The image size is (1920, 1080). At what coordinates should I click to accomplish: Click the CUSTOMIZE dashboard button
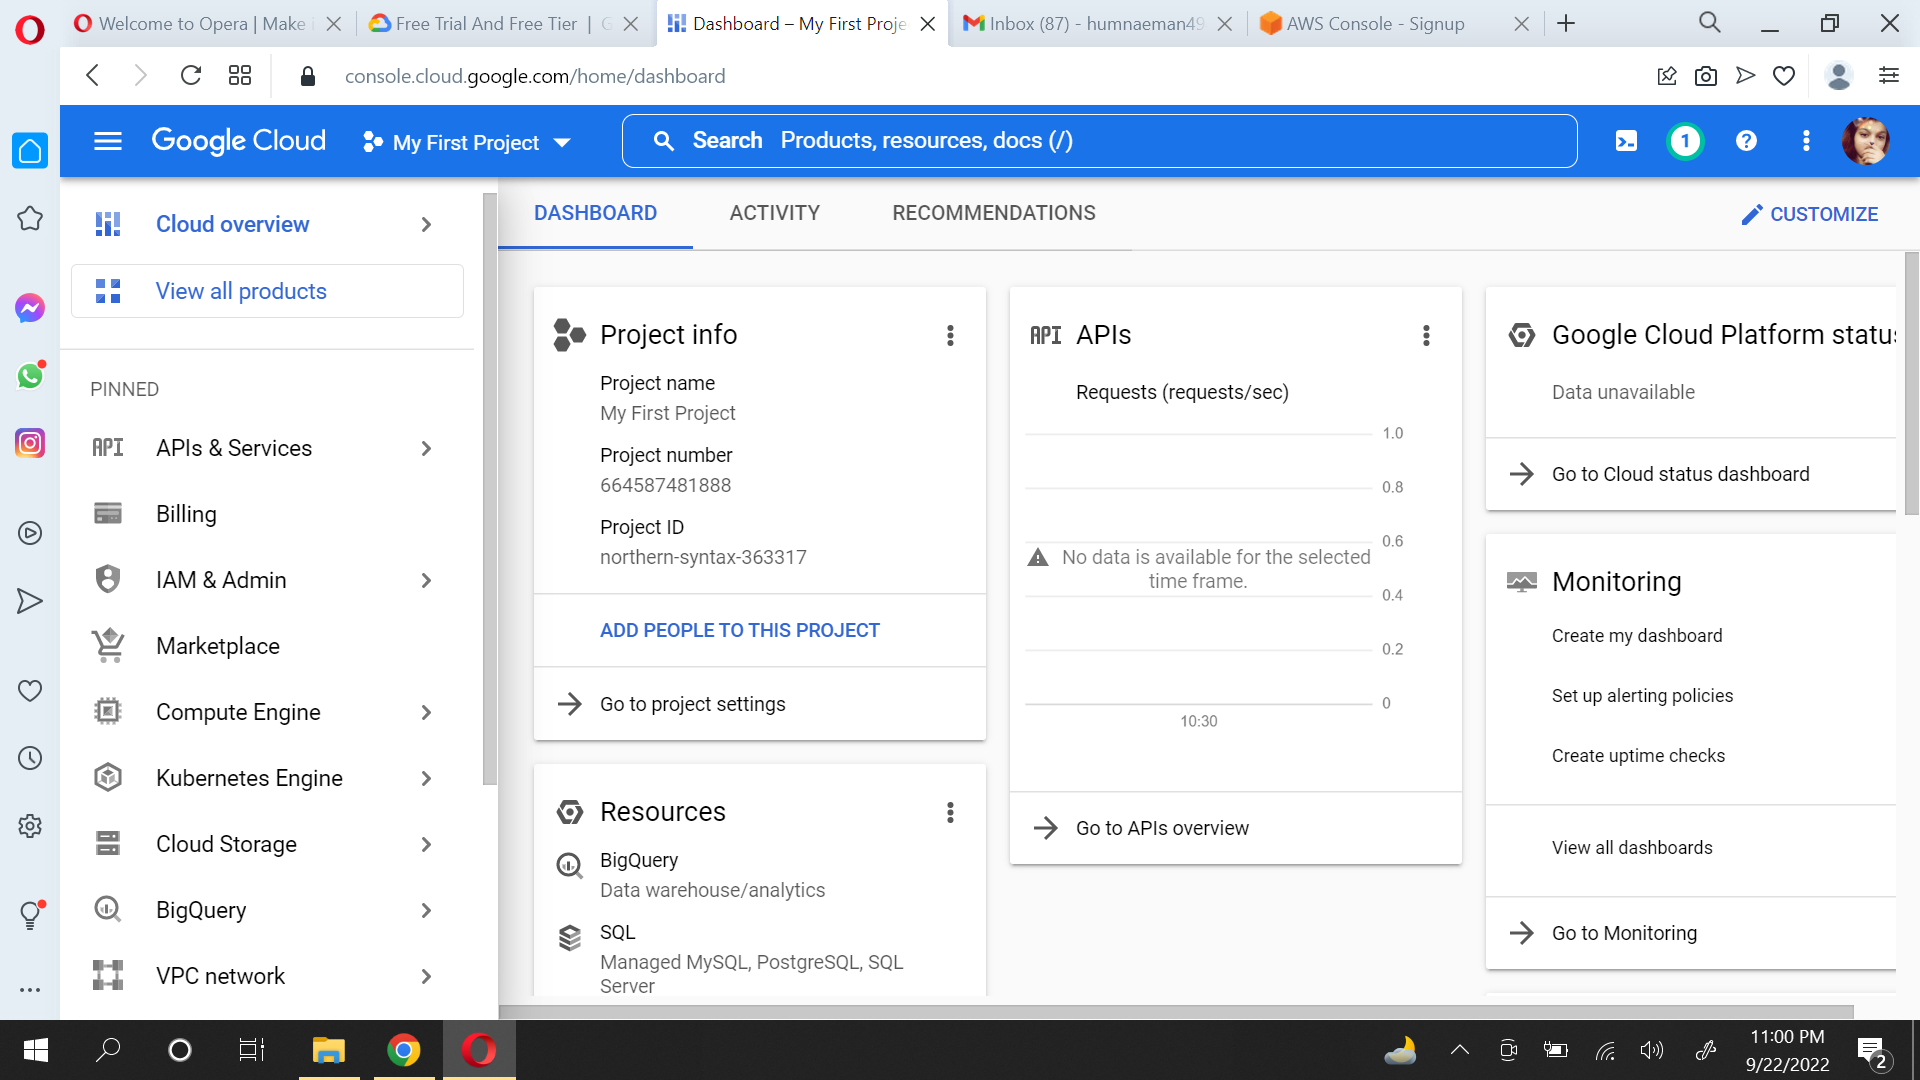click(x=1810, y=213)
